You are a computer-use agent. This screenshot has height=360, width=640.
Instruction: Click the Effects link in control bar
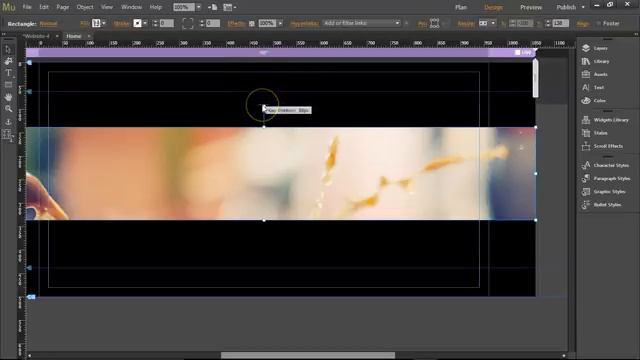point(236,24)
